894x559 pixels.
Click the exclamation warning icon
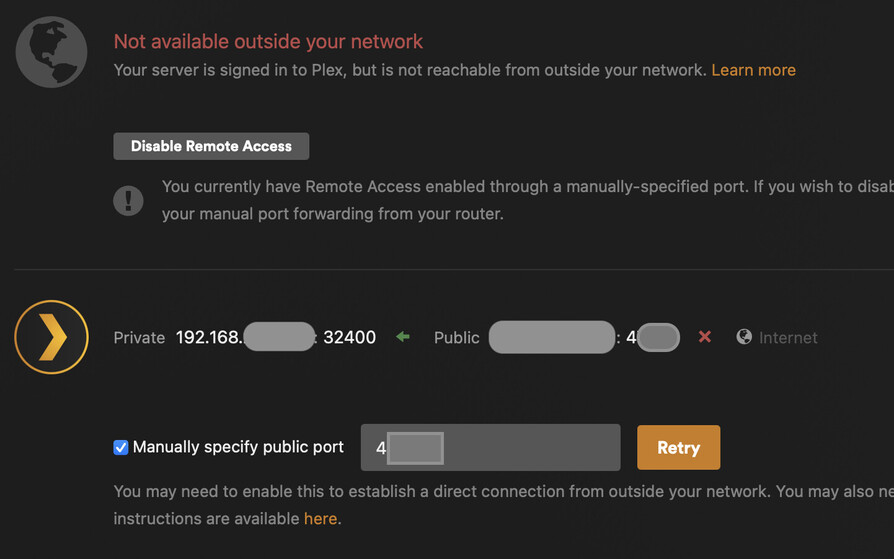[128, 200]
